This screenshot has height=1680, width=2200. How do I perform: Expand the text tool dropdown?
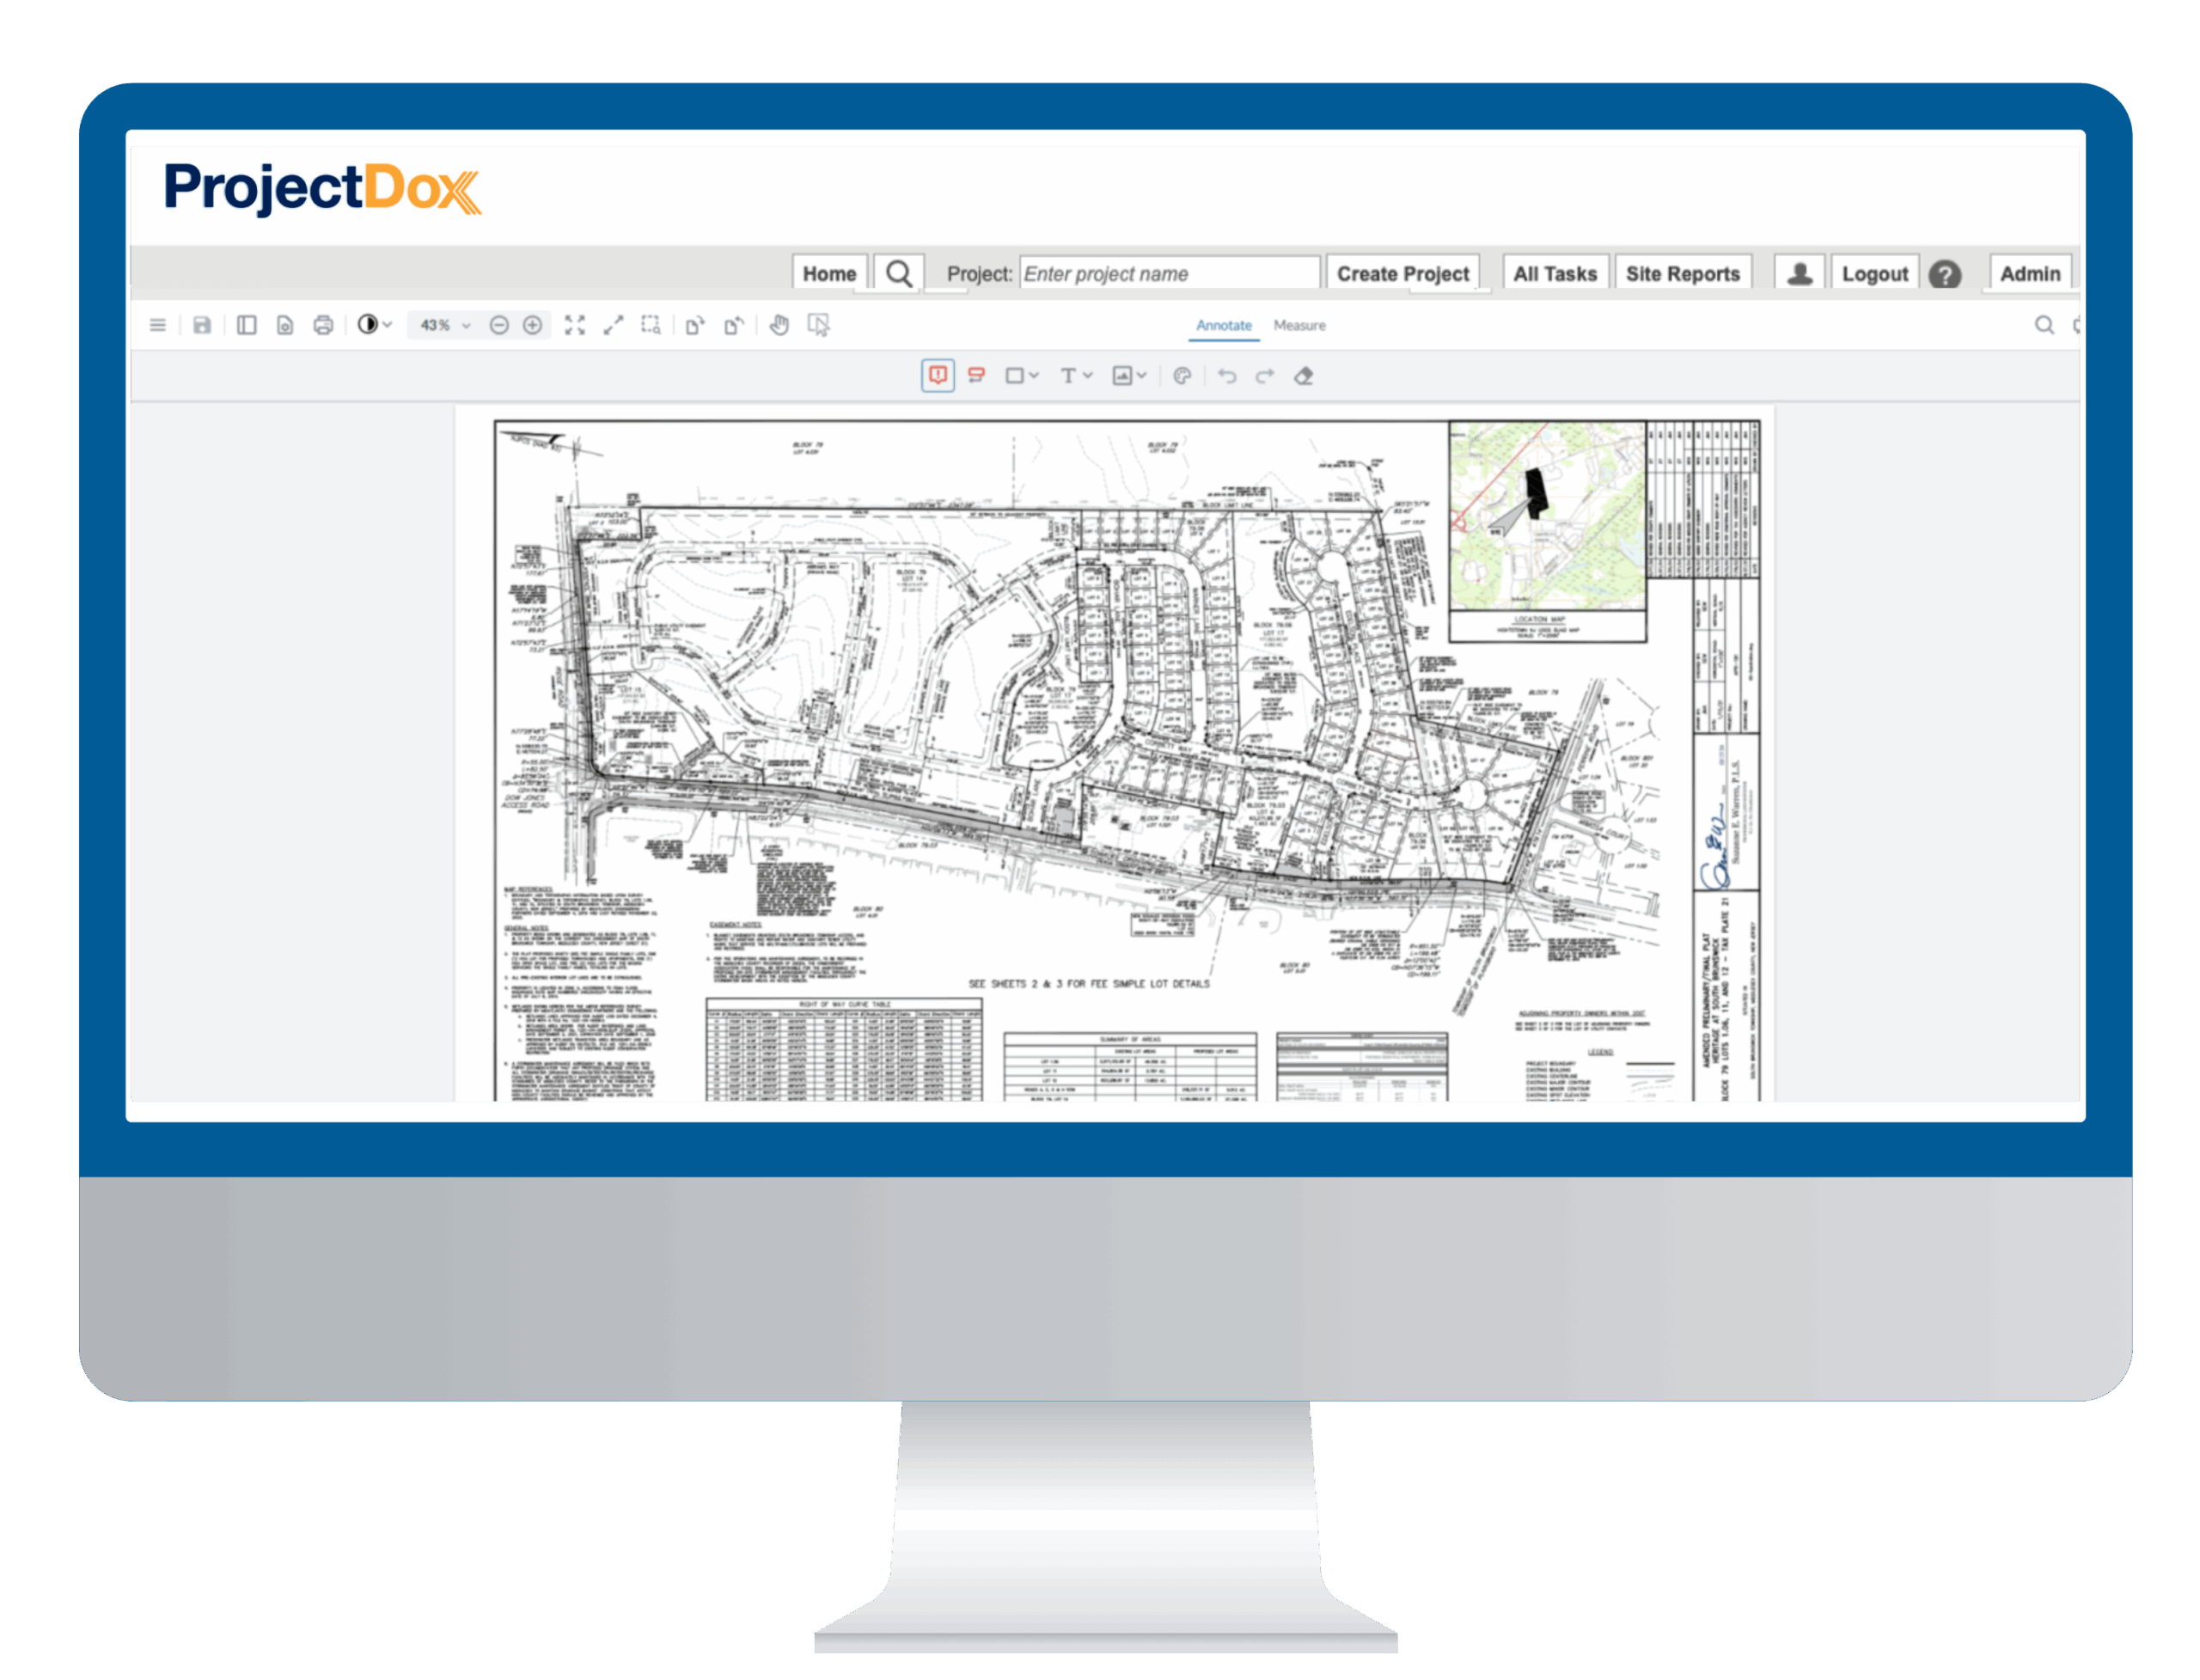[x=1088, y=376]
